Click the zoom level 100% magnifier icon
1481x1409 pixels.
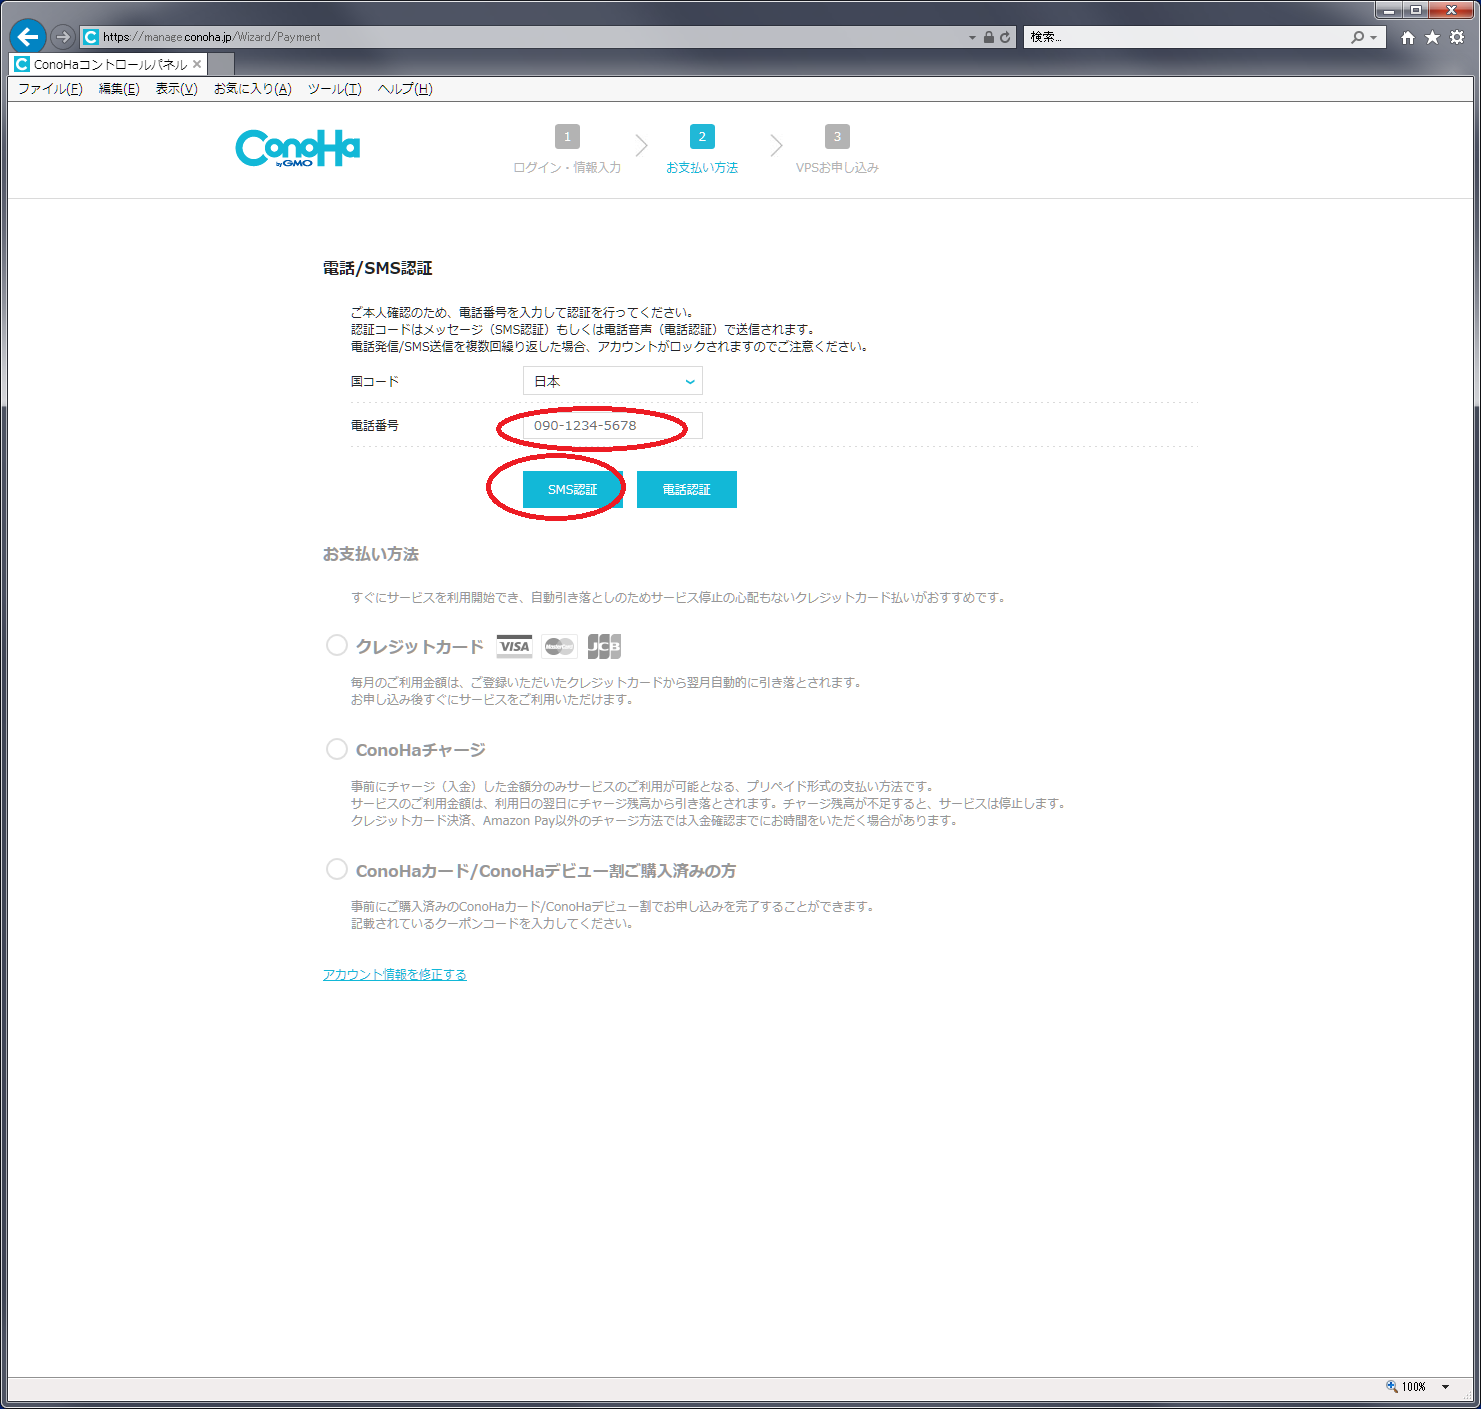pyautogui.click(x=1392, y=1386)
